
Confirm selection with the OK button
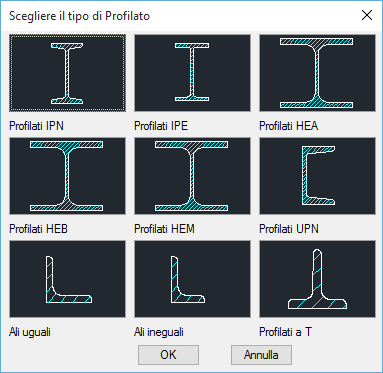tap(168, 355)
